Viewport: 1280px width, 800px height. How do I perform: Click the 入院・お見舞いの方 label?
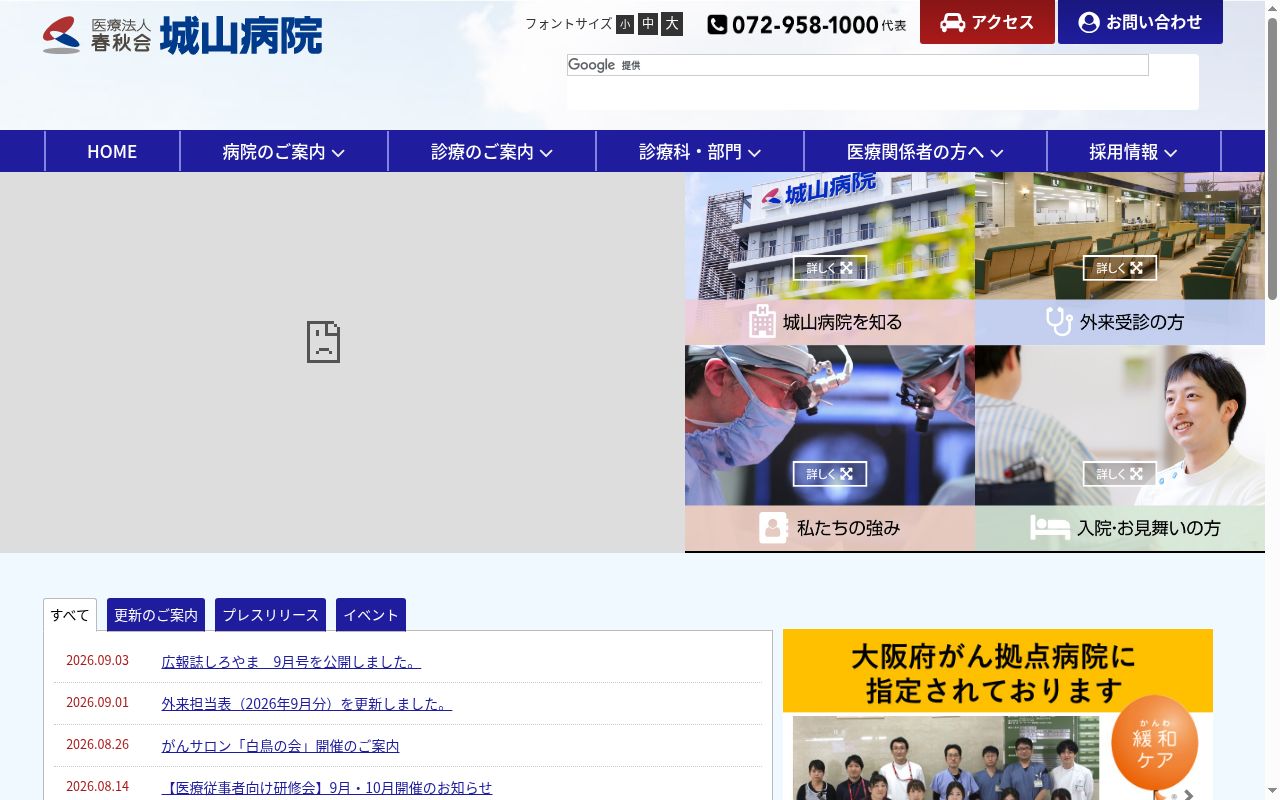(1149, 527)
